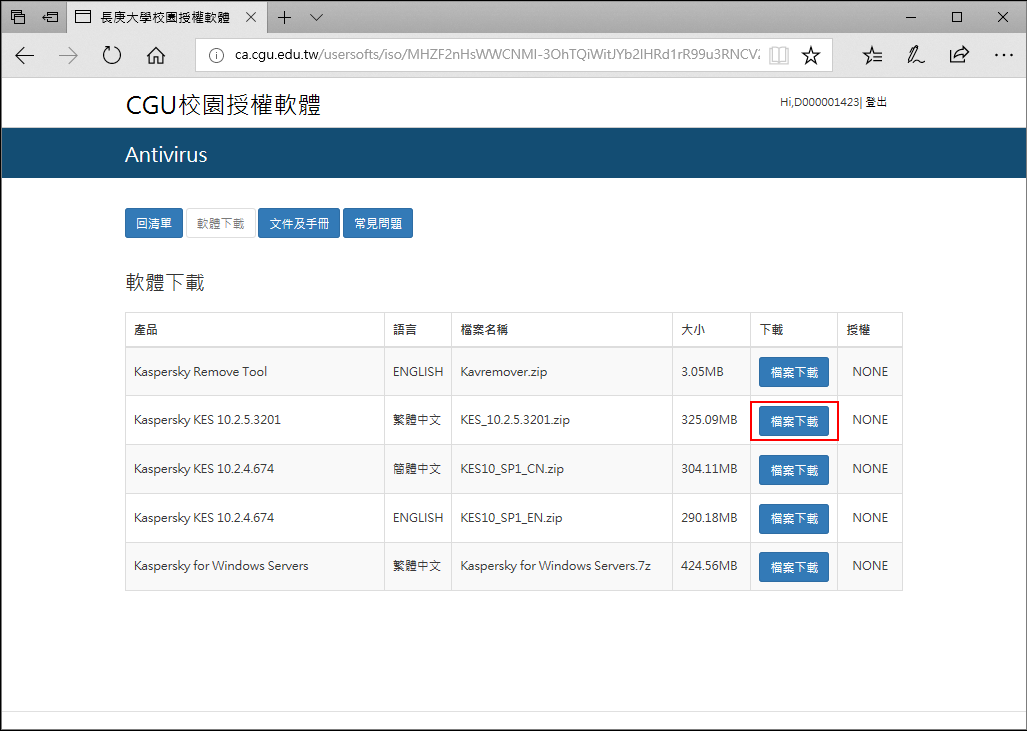The height and width of the screenshot is (731, 1027).
Task: Open the Favorites hub icon
Action: point(872,56)
